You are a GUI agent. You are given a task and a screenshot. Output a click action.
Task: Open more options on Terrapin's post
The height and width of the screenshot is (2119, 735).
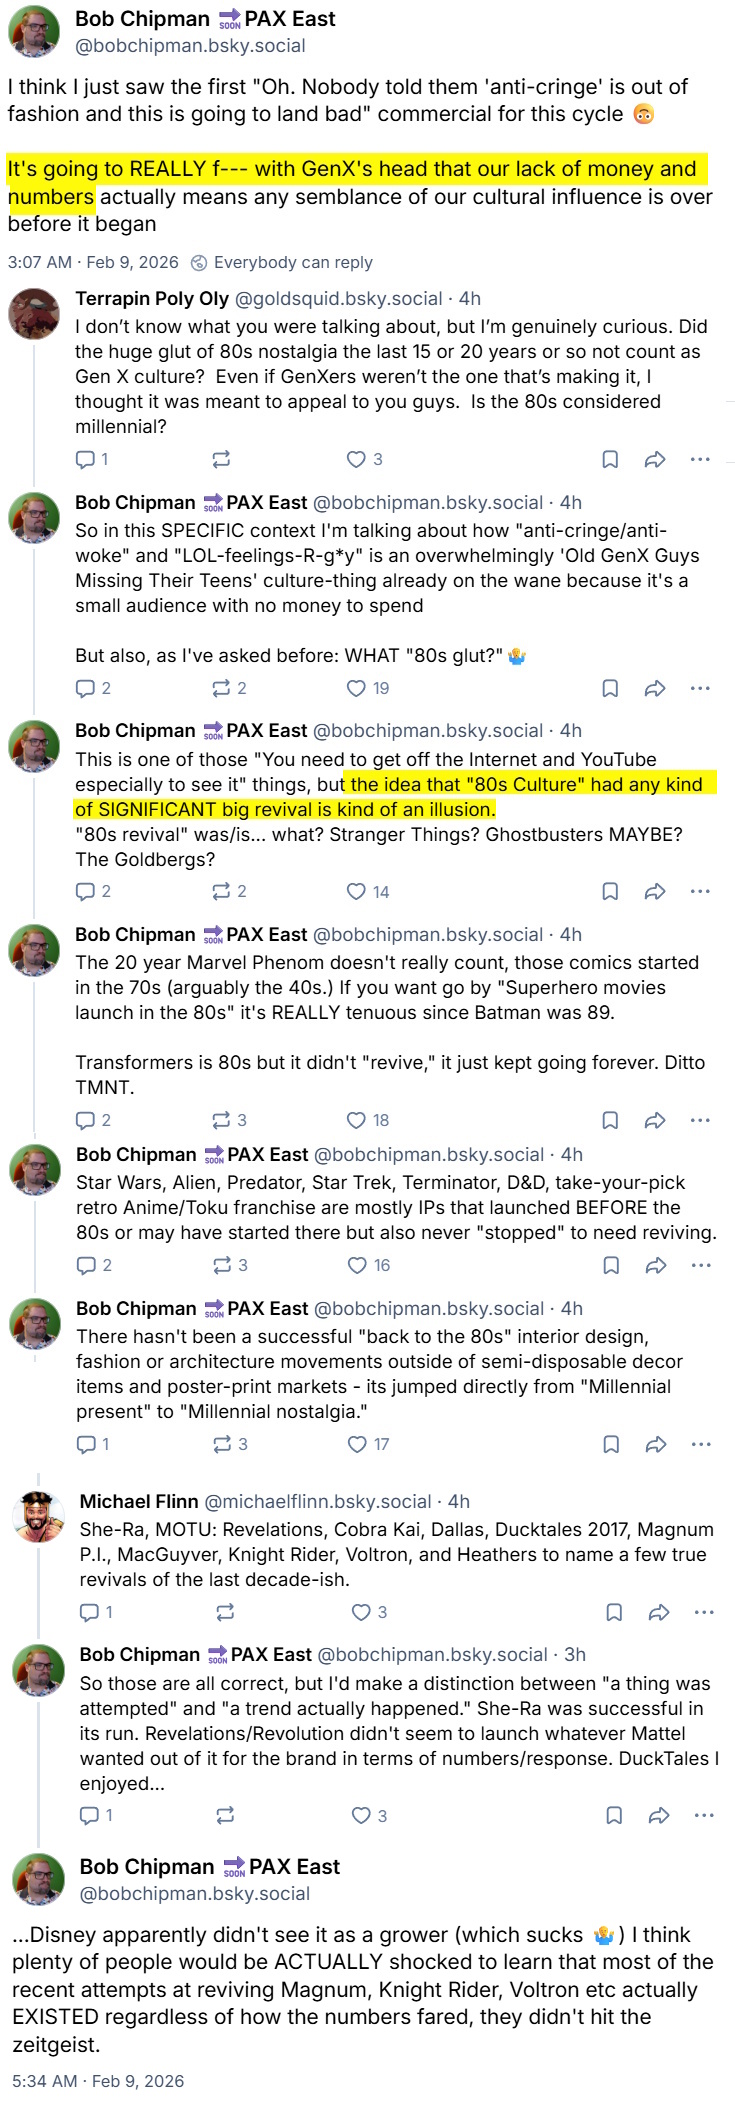(700, 459)
